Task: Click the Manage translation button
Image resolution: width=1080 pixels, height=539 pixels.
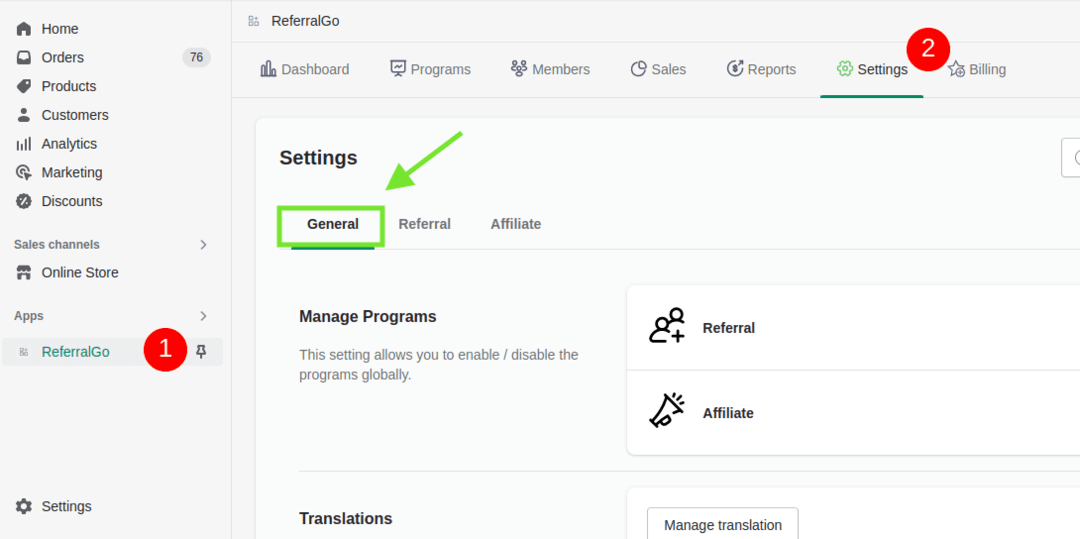Action: point(722,525)
